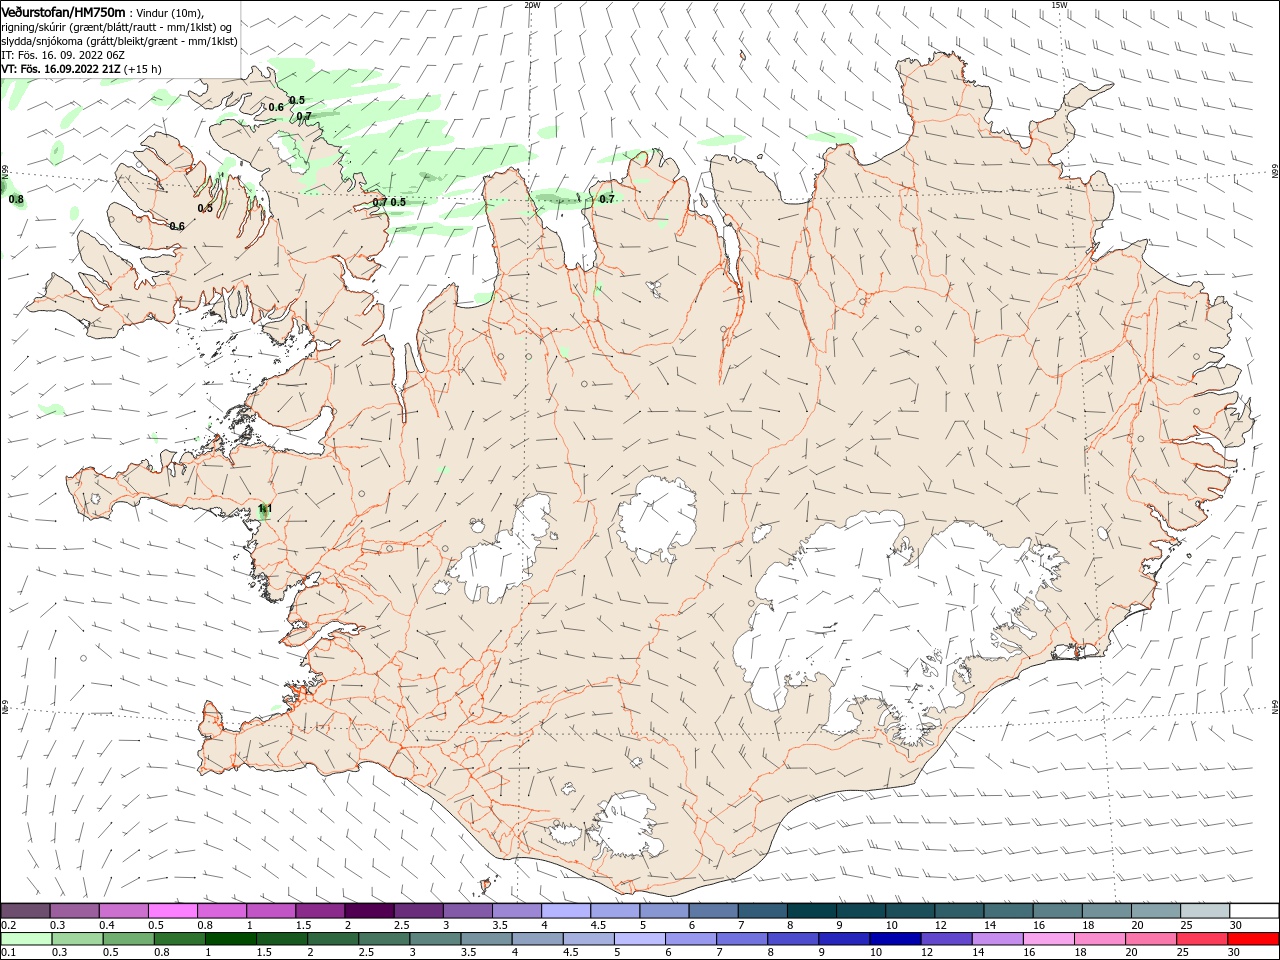Click the 'IT: Fös. 16. 09. 2022 06Z' line
Image resolution: width=1280 pixels, height=960 pixels.
[x=63, y=55]
